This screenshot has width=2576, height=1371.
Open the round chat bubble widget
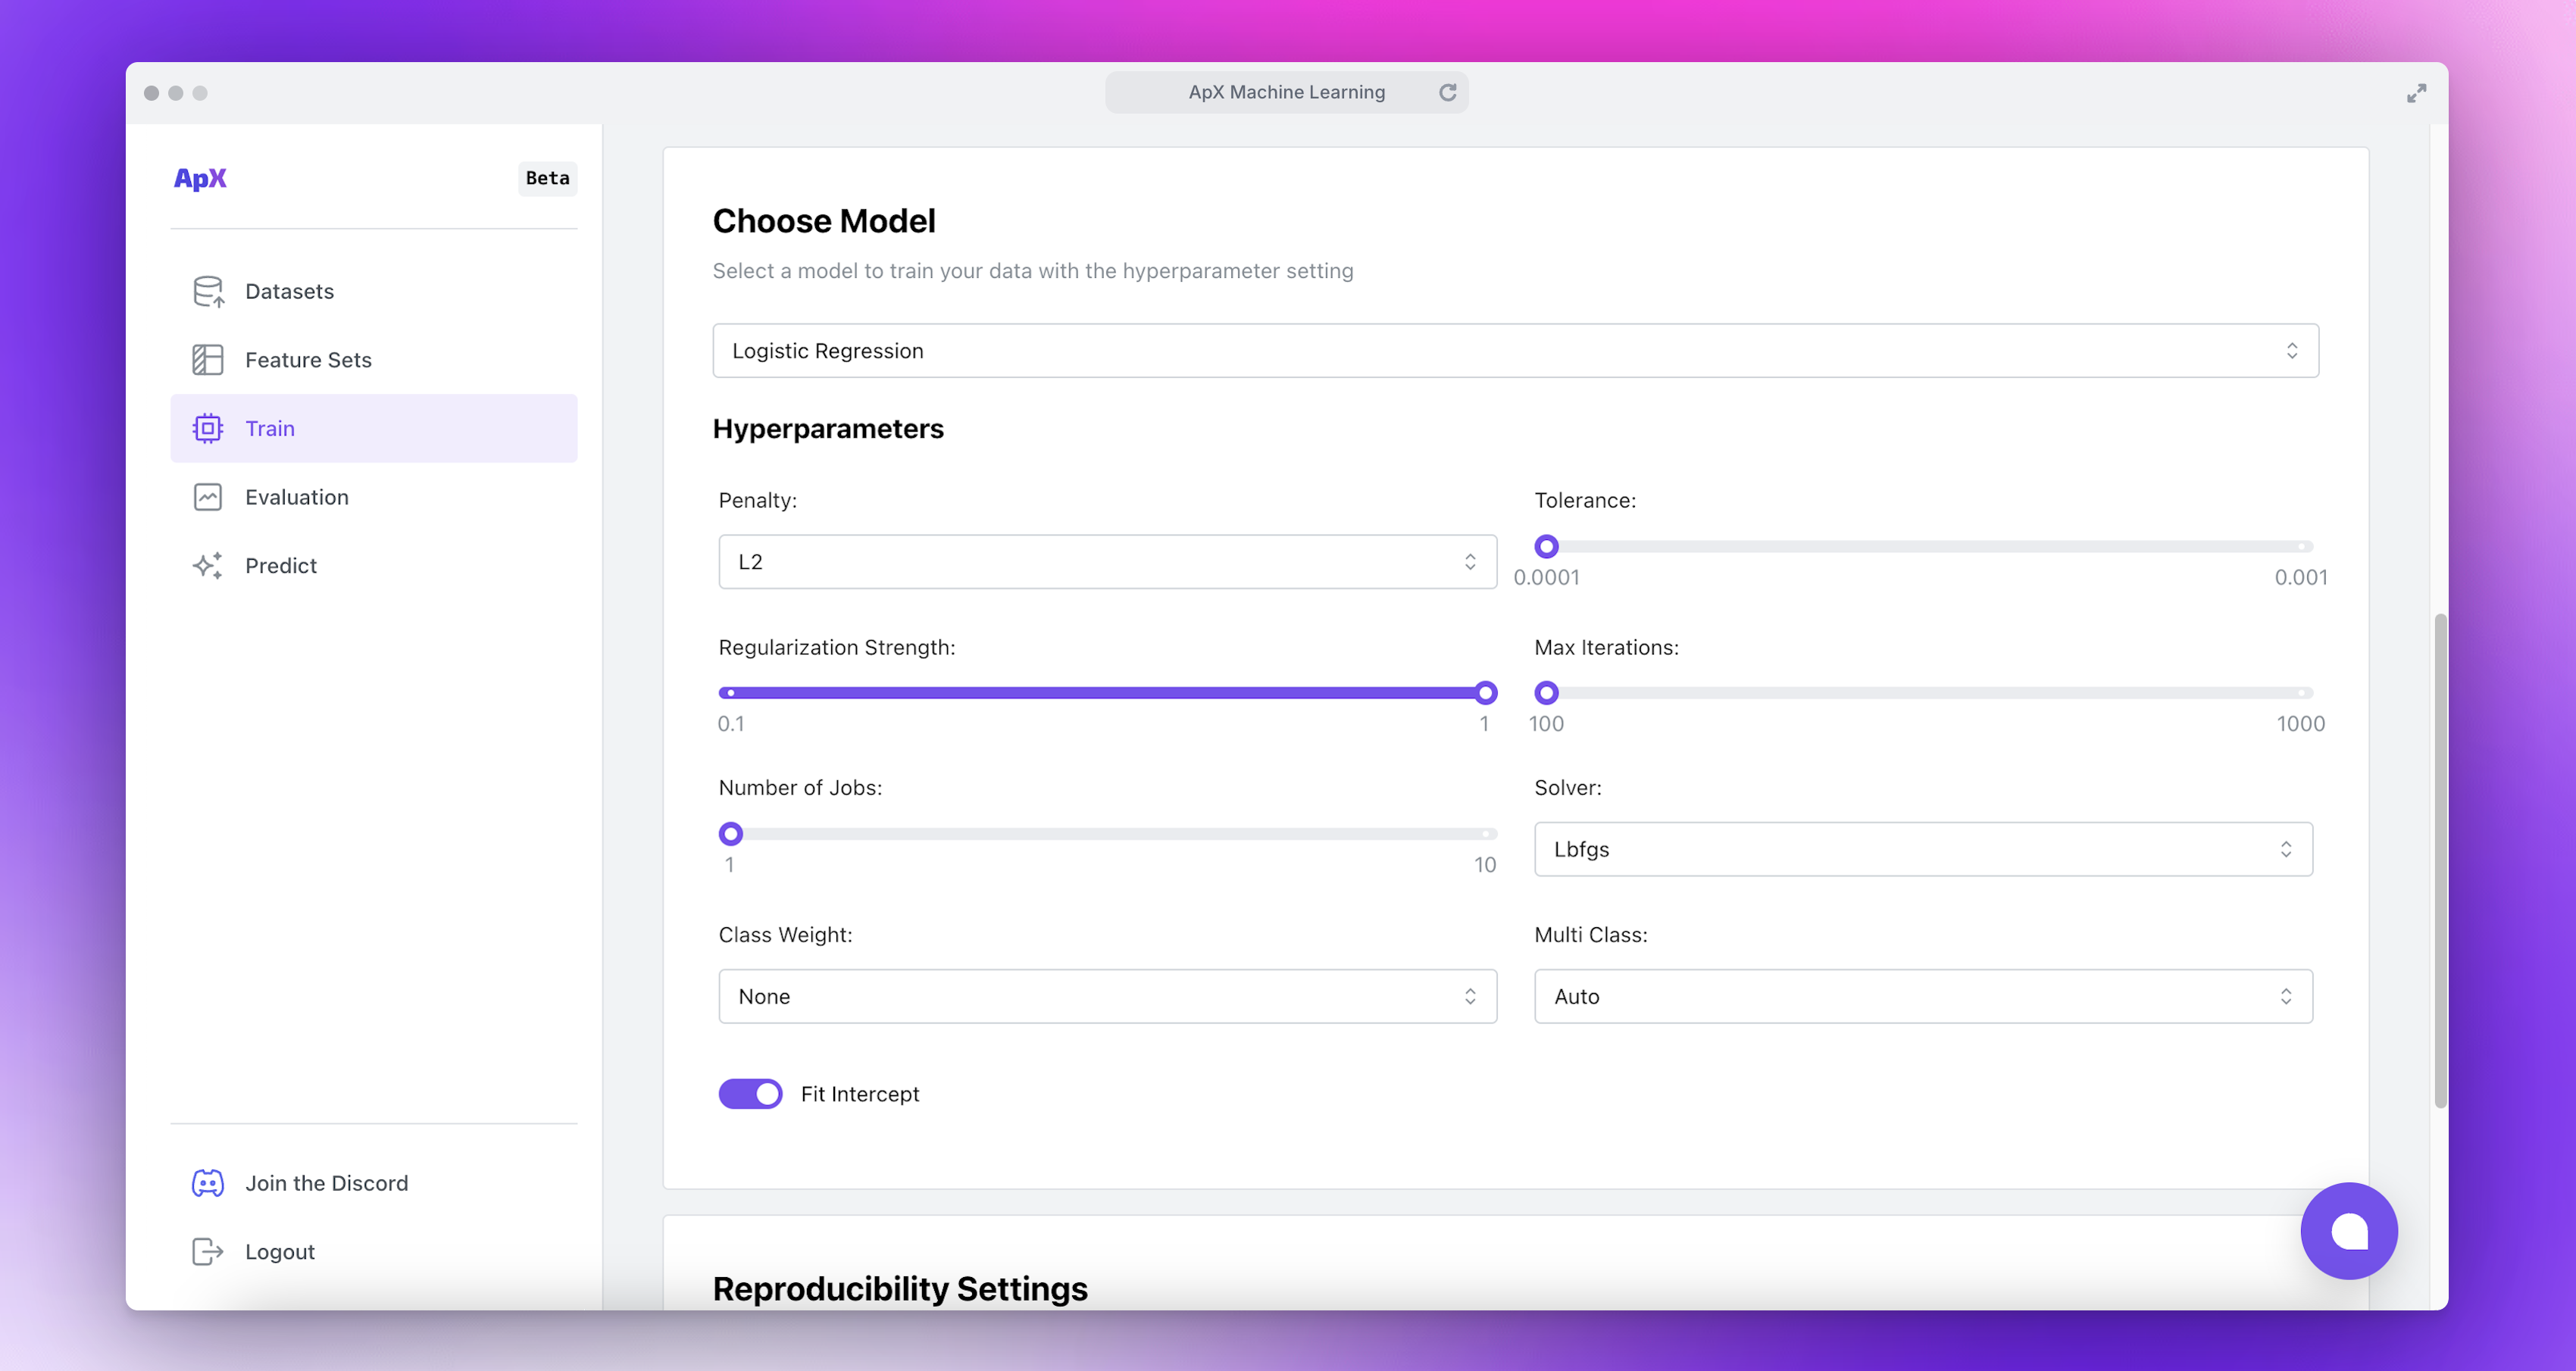2348,1231
